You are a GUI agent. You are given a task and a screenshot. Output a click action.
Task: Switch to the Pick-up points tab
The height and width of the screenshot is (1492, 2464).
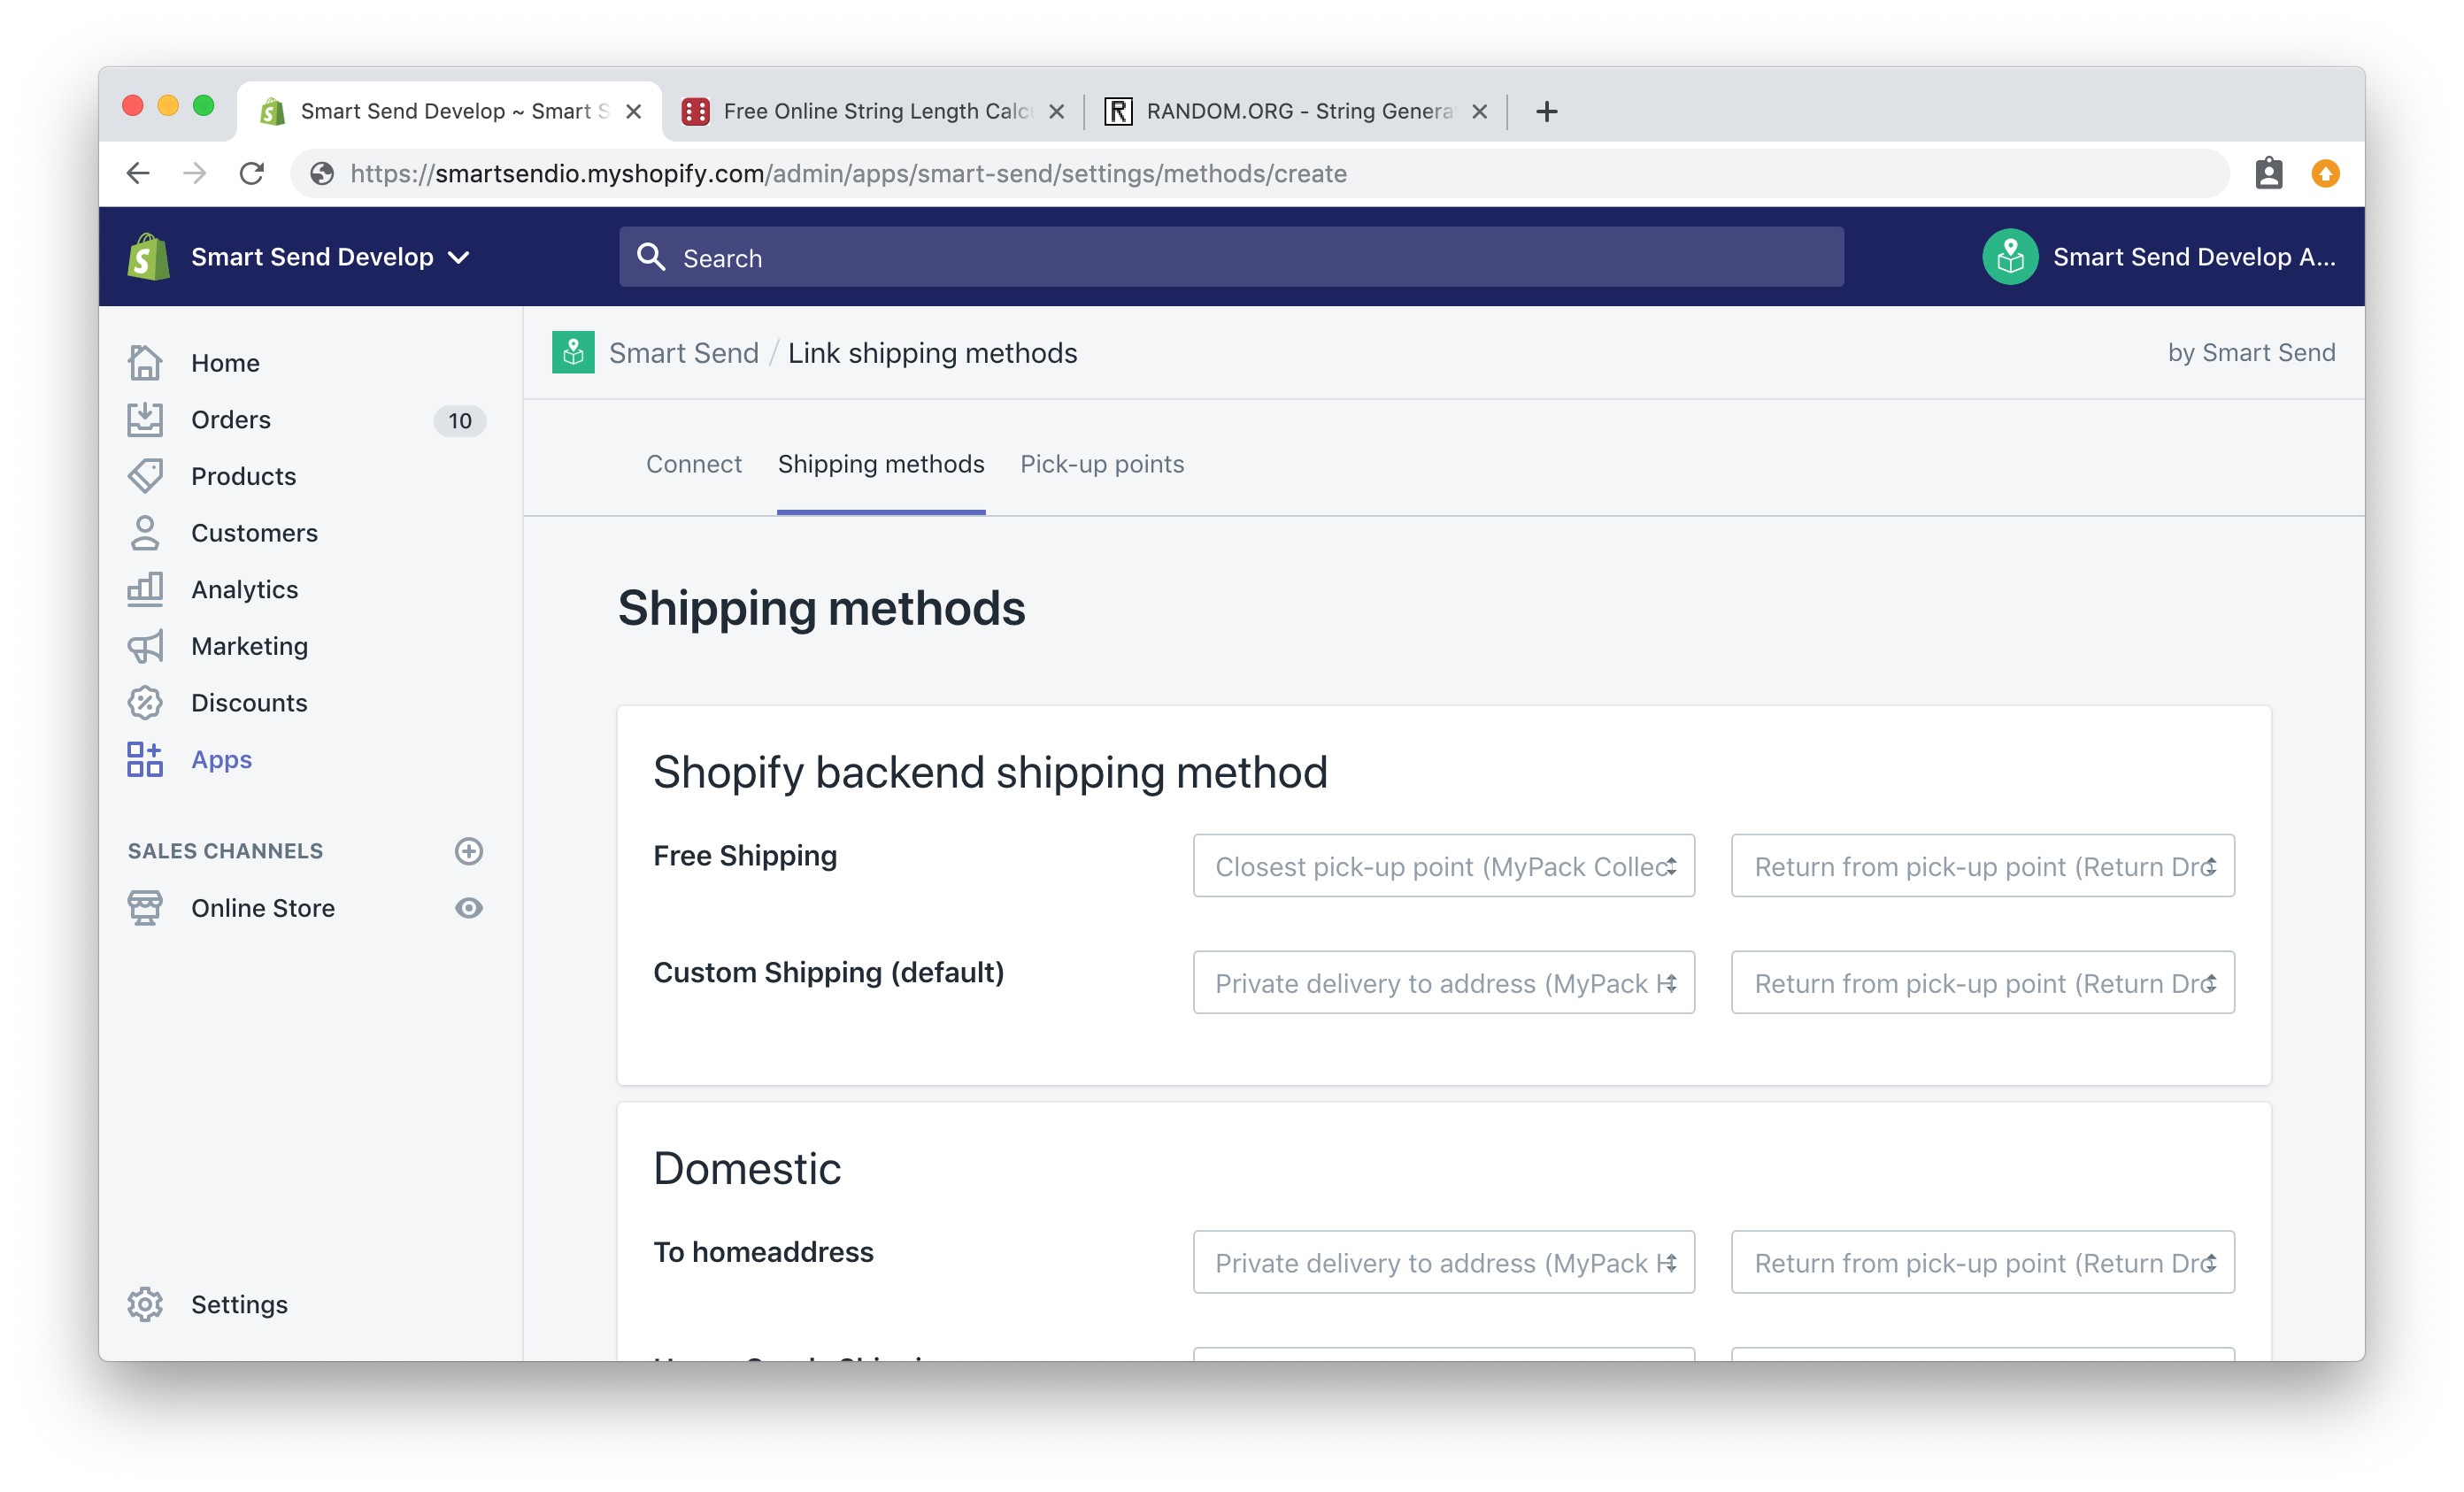coord(1100,465)
